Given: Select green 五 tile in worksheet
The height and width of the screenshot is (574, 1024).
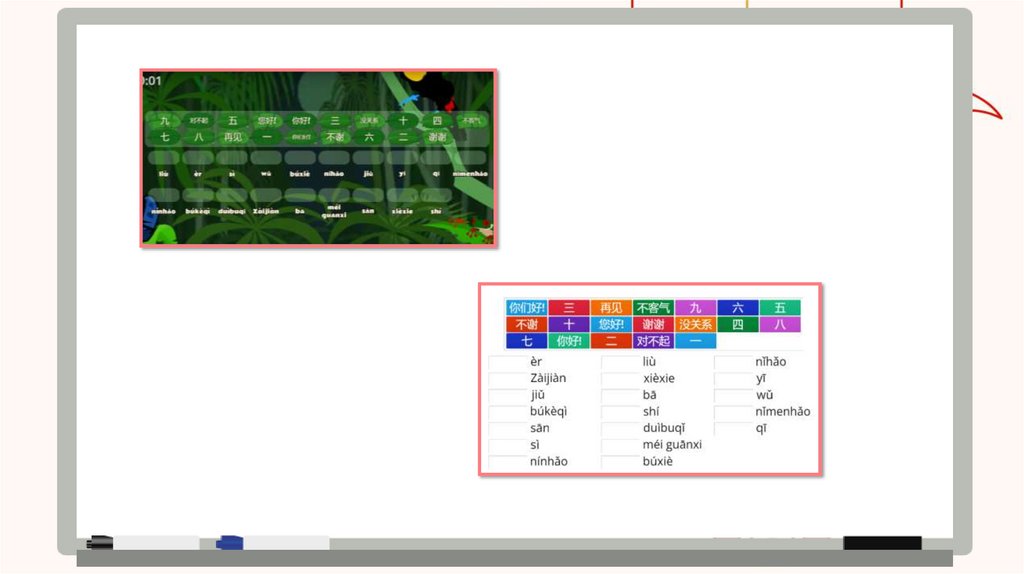Looking at the screenshot, I should [x=780, y=308].
